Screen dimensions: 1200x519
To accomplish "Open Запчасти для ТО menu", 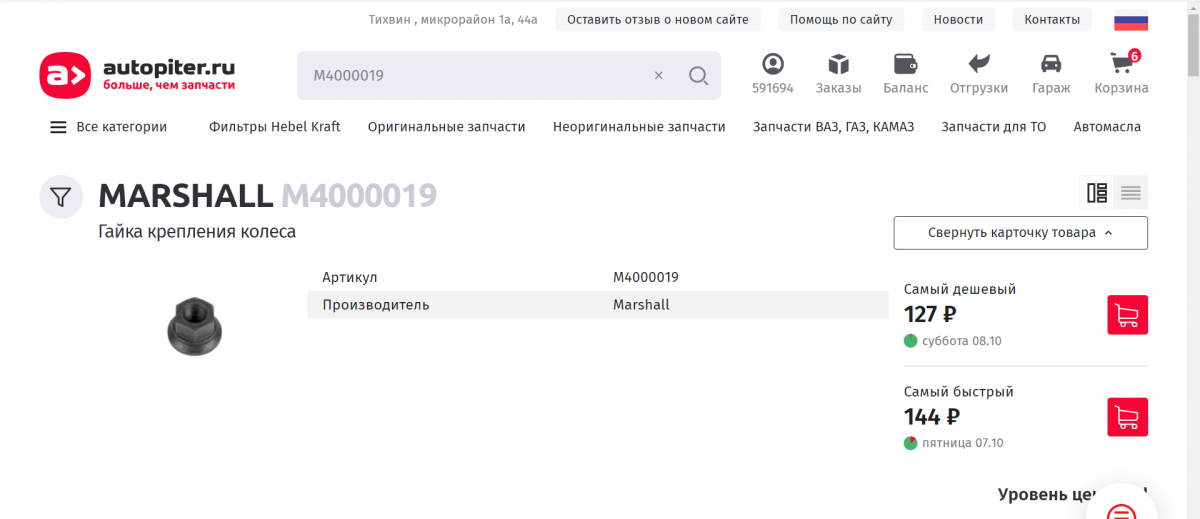I will click(x=993, y=127).
